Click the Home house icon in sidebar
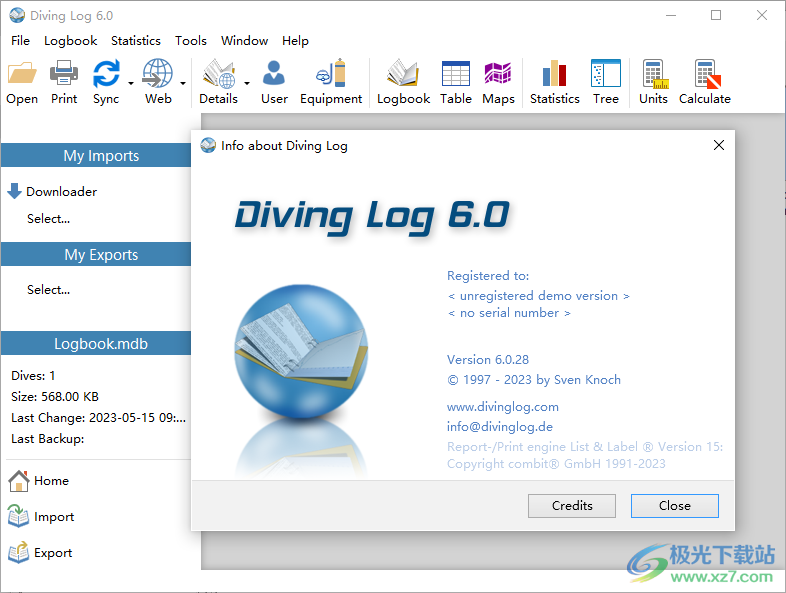 click(19, 481)
